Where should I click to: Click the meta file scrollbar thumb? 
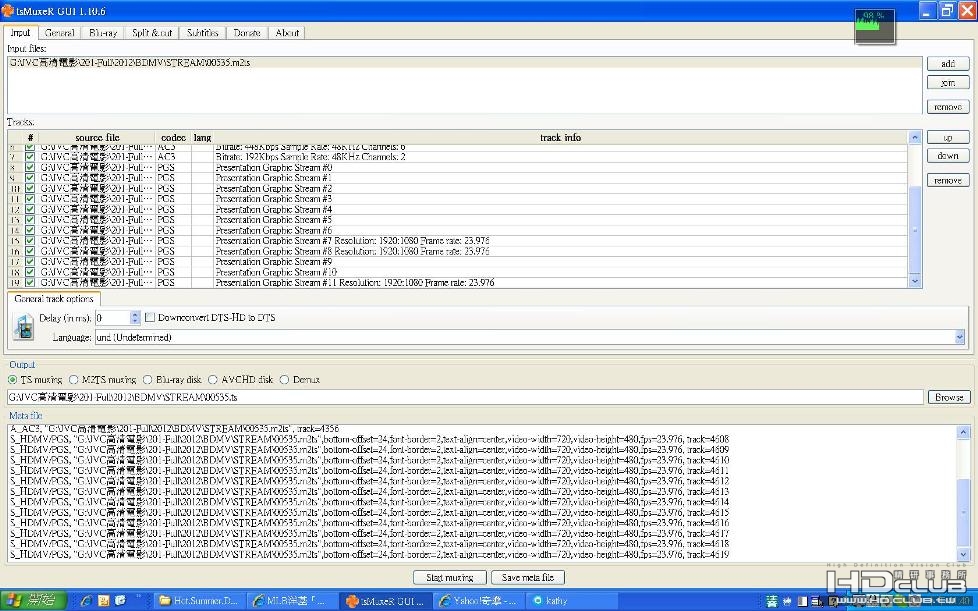[963, 512]
